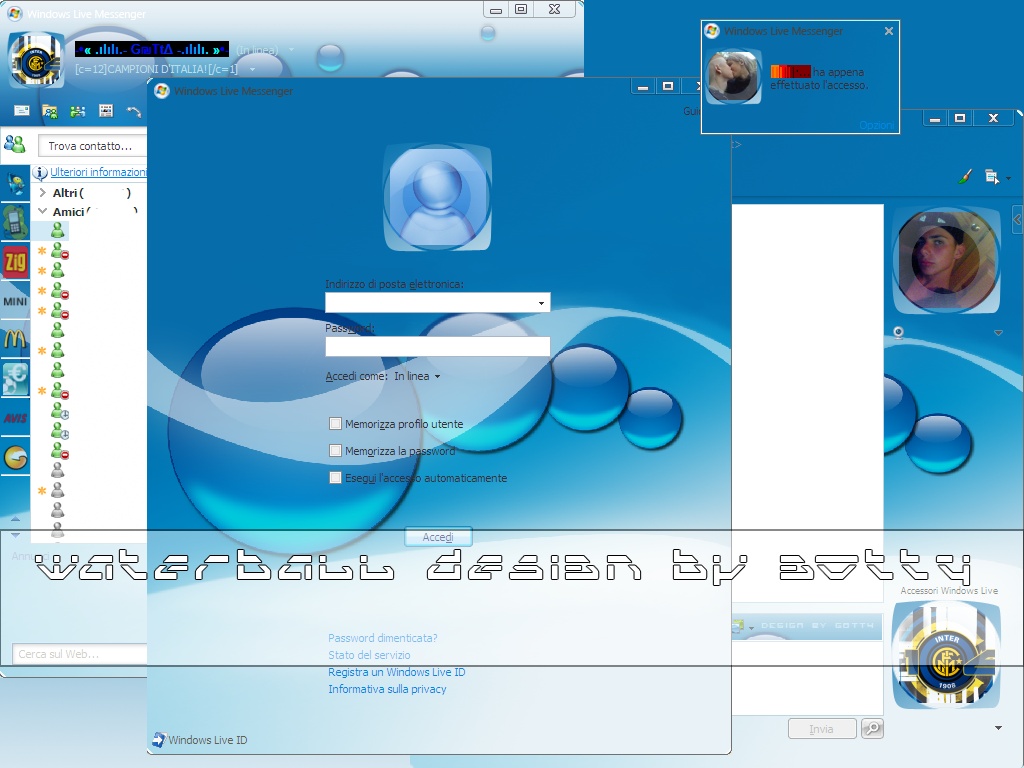Open the euro currency tab in the sidebar
1024x768 pixels.
pyautogui.click(x=15, y=378)
